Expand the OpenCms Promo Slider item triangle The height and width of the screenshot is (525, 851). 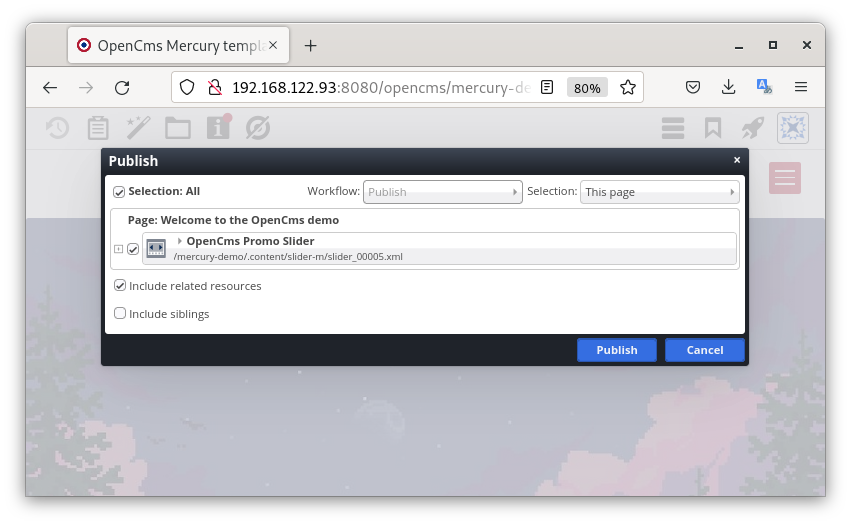coord(180,241)
